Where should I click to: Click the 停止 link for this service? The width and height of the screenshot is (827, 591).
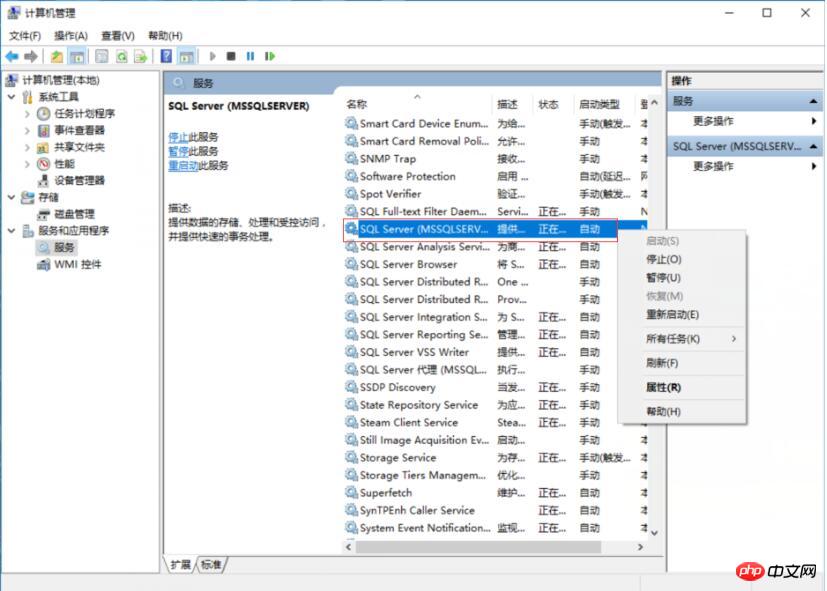178,137
